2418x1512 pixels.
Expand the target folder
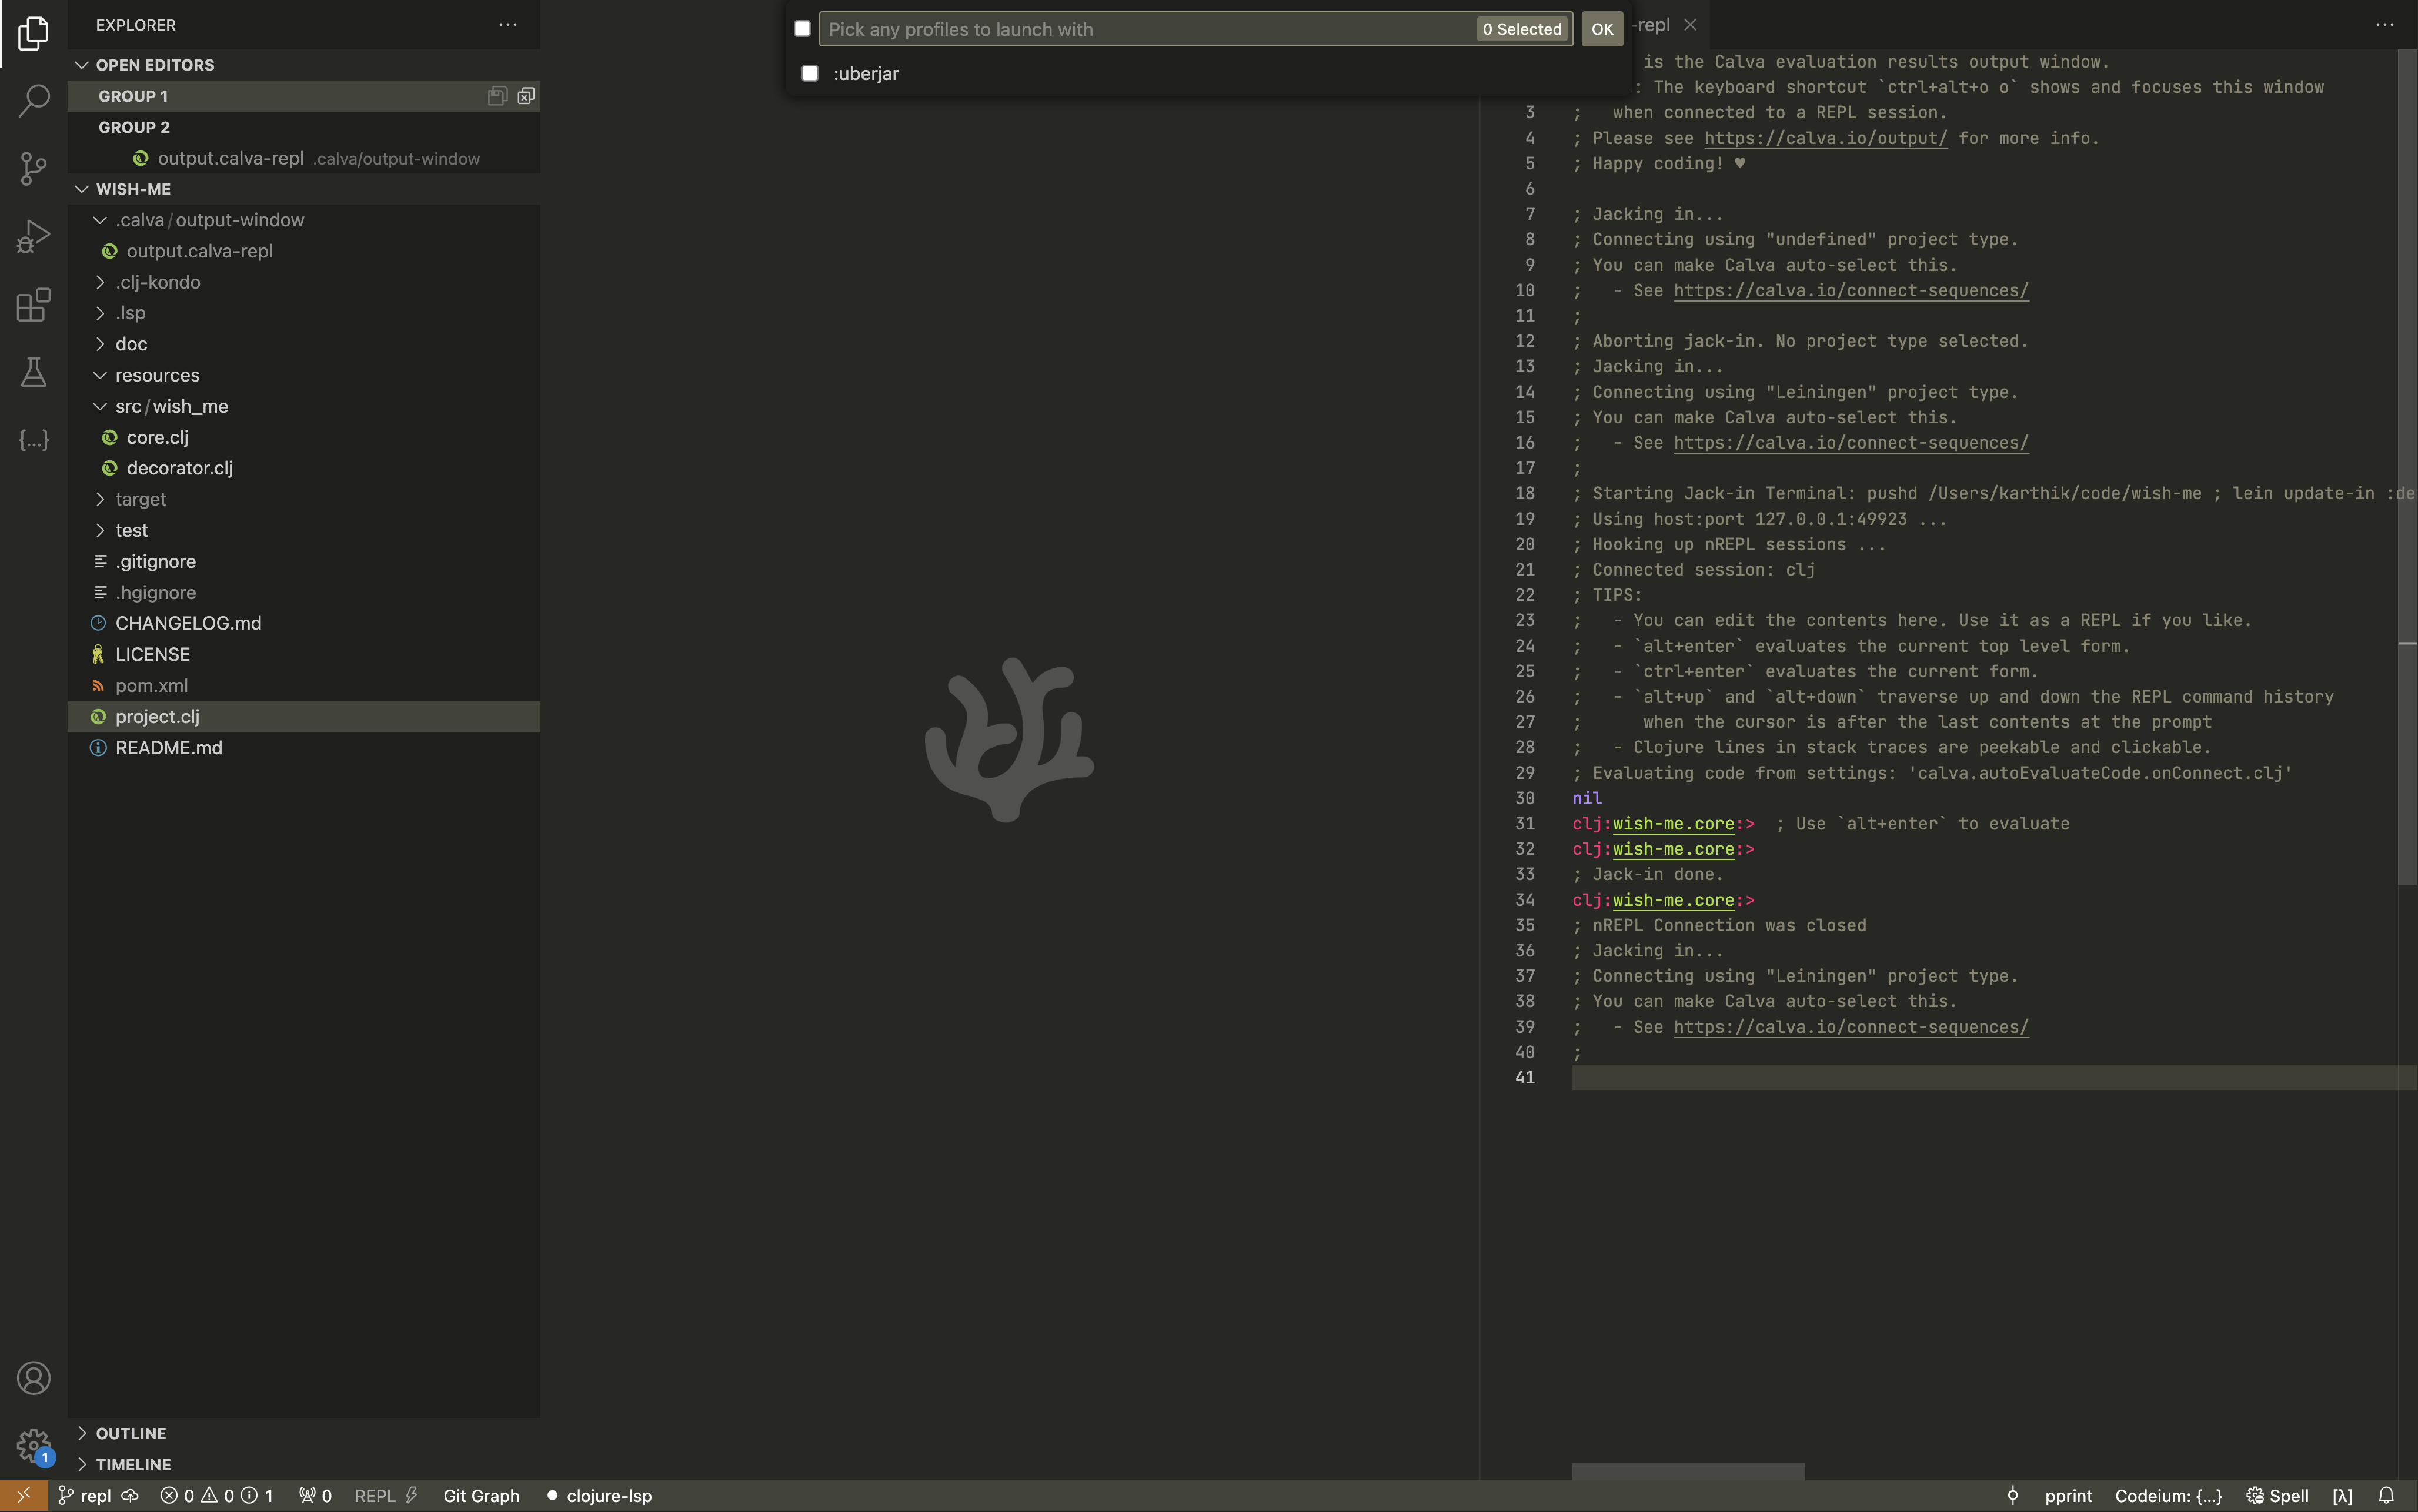[x=100, y=499]
